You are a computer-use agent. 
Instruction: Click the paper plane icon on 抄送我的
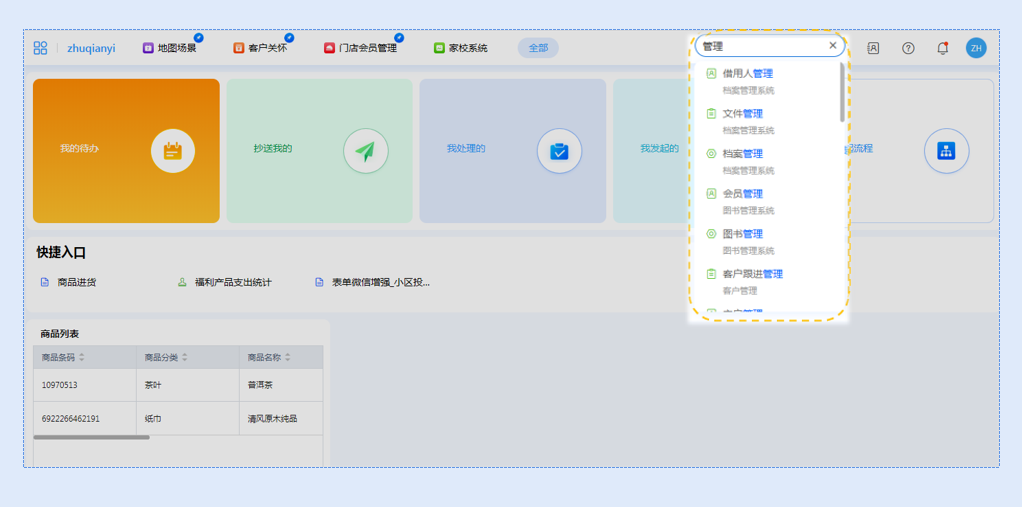[x=366, y=151]
